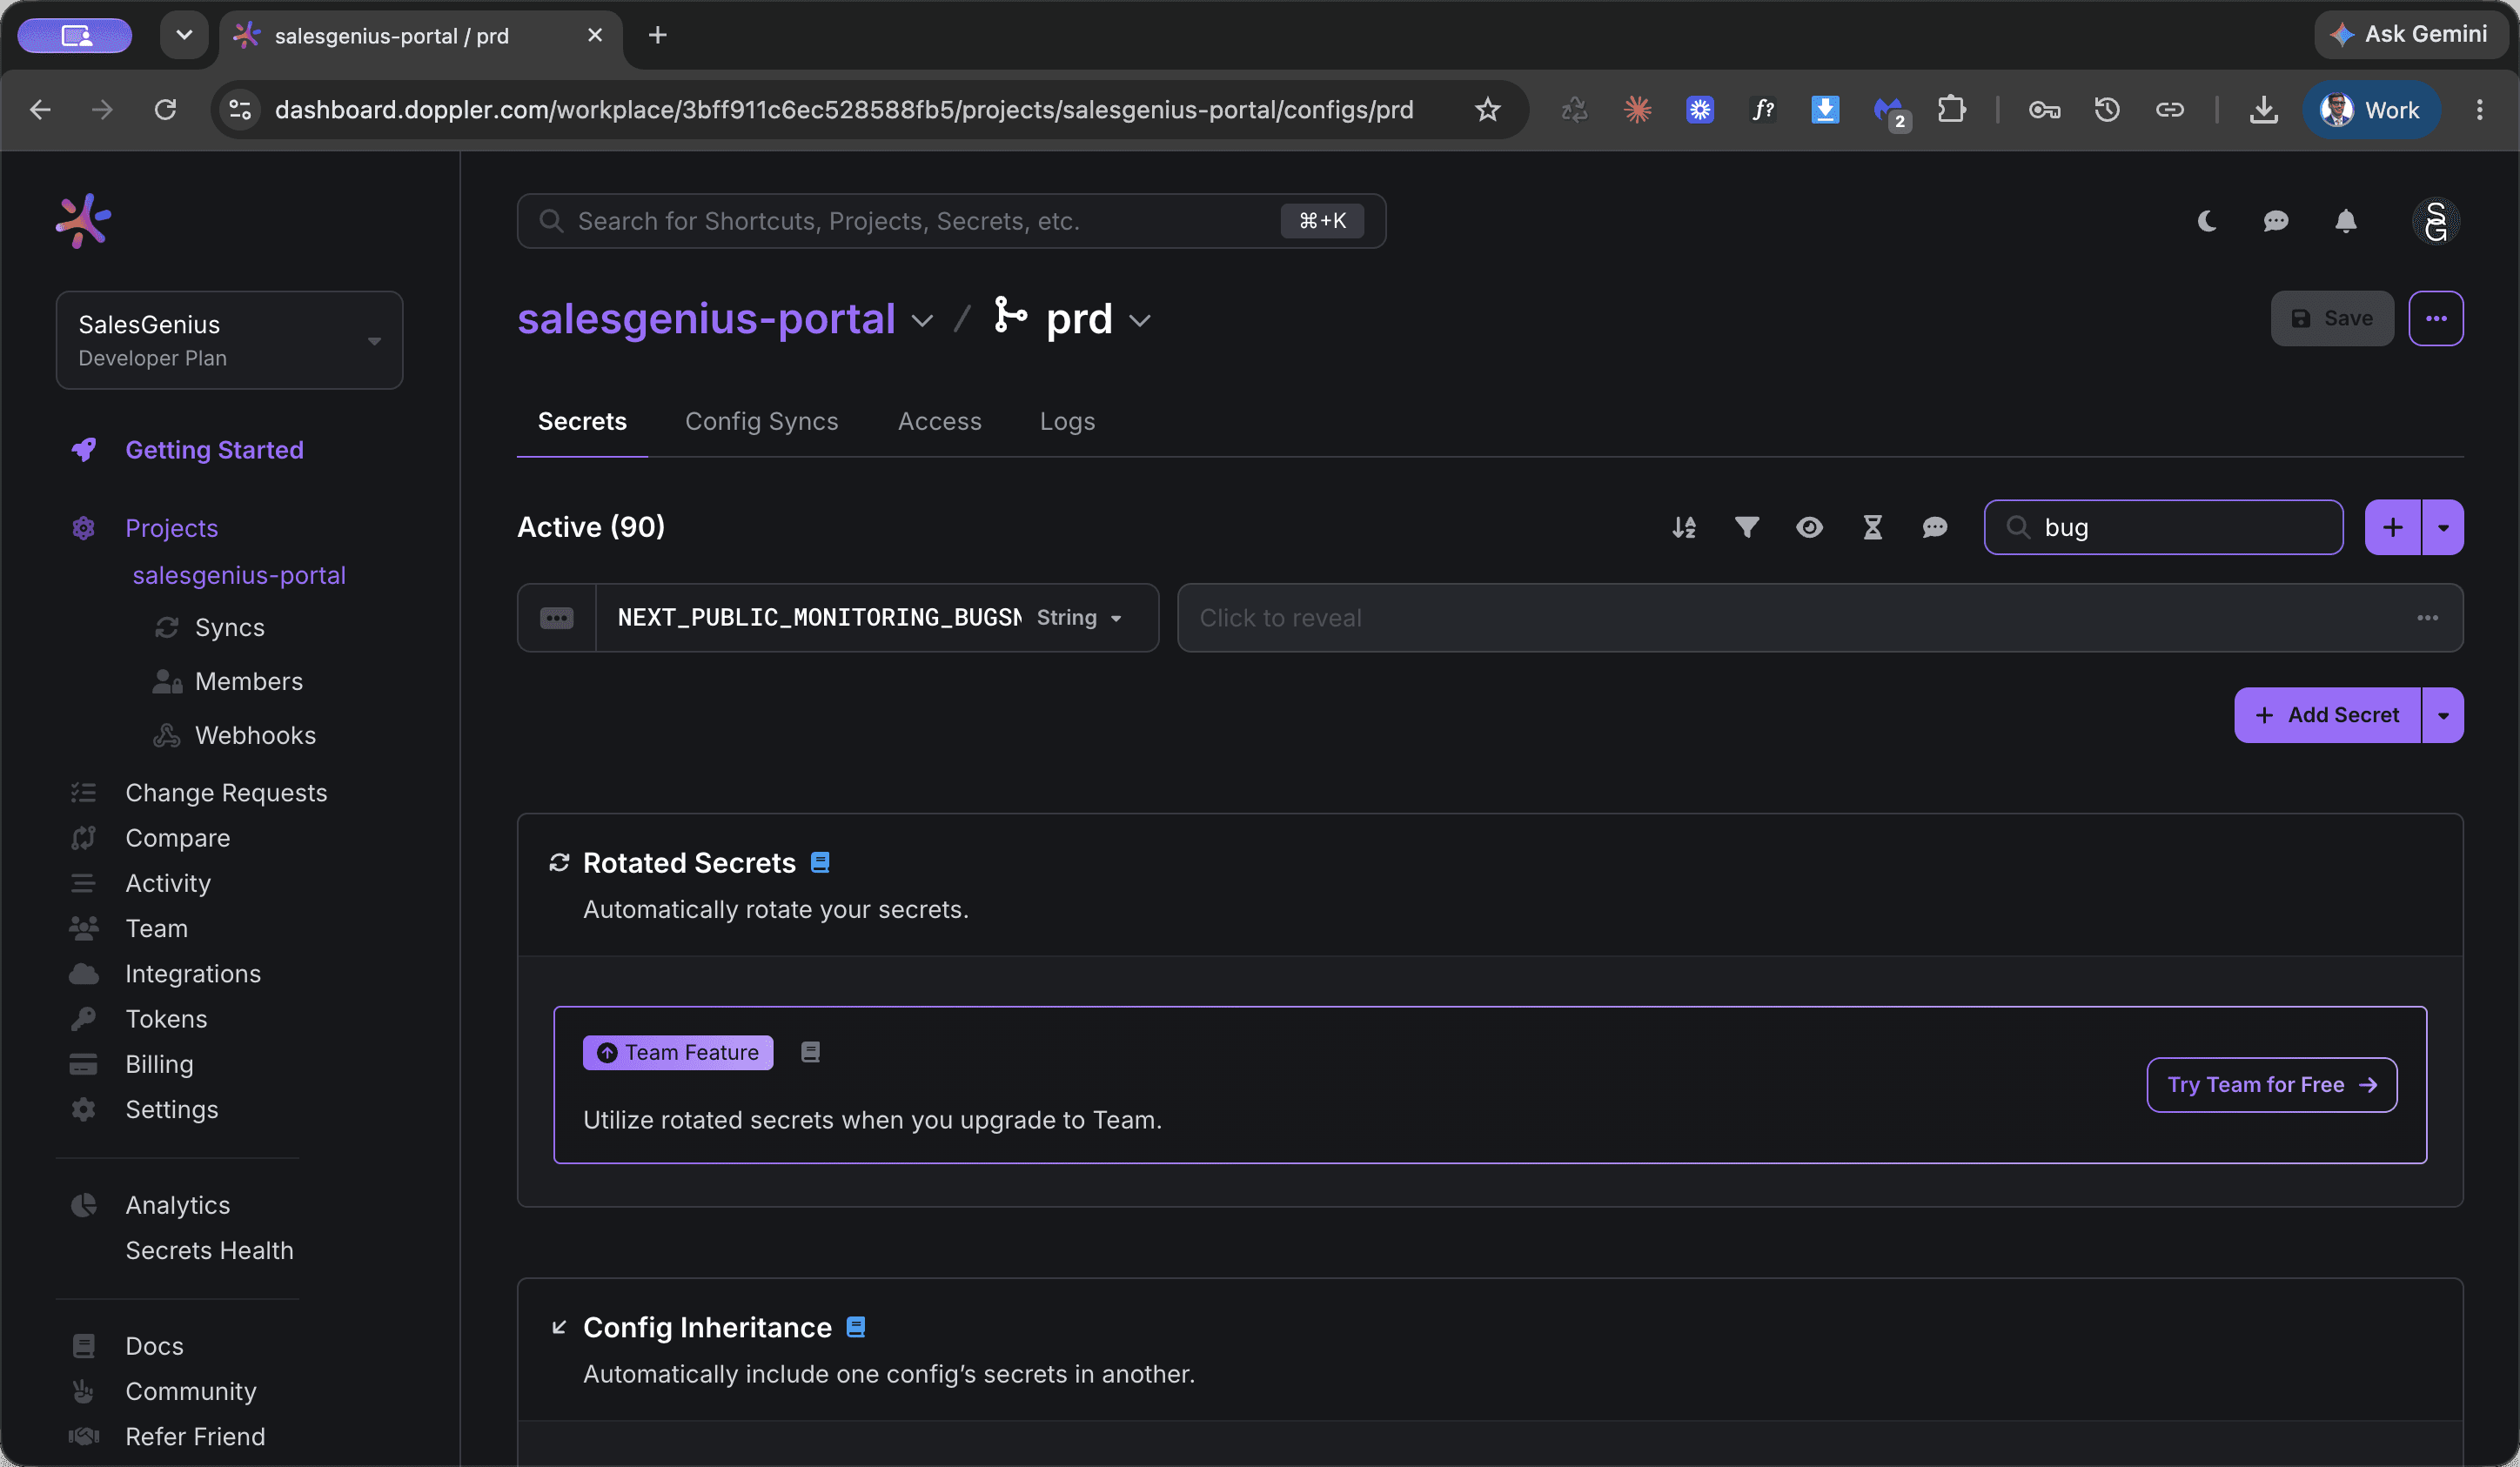Viewport: 2520px width, 1467px height.
Task: Sort secrets with the sort icon
Action: click(x=1684, y=527)
